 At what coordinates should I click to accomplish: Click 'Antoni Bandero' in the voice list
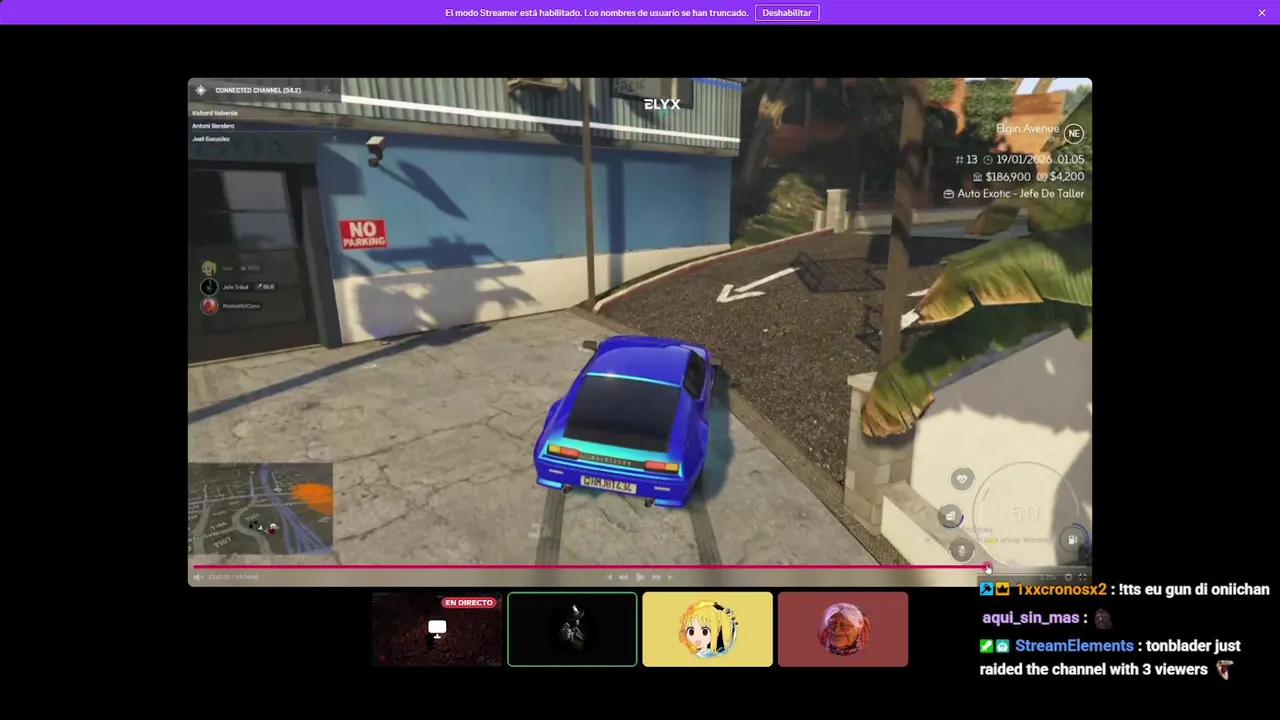point(213,126)
